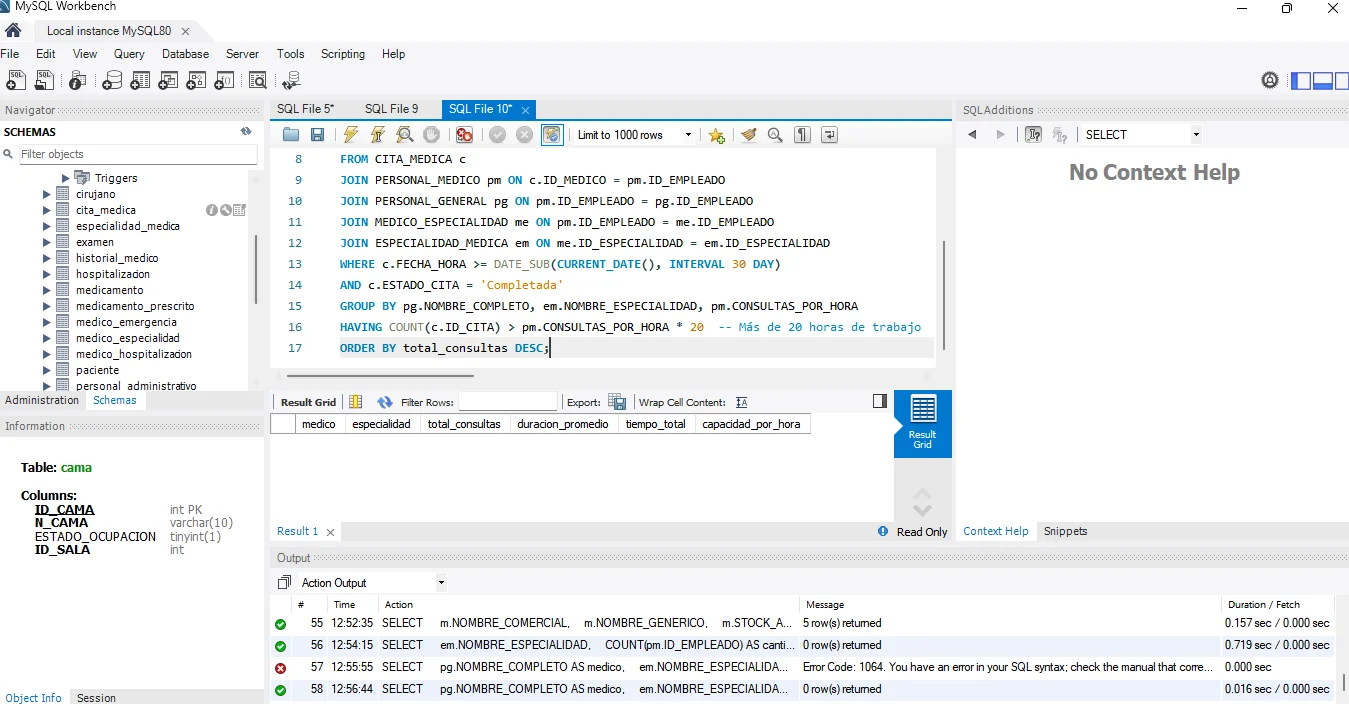Click the Filter Rows input field
The height and width of the screenshot is (704, 1349).
click(507, 402)
